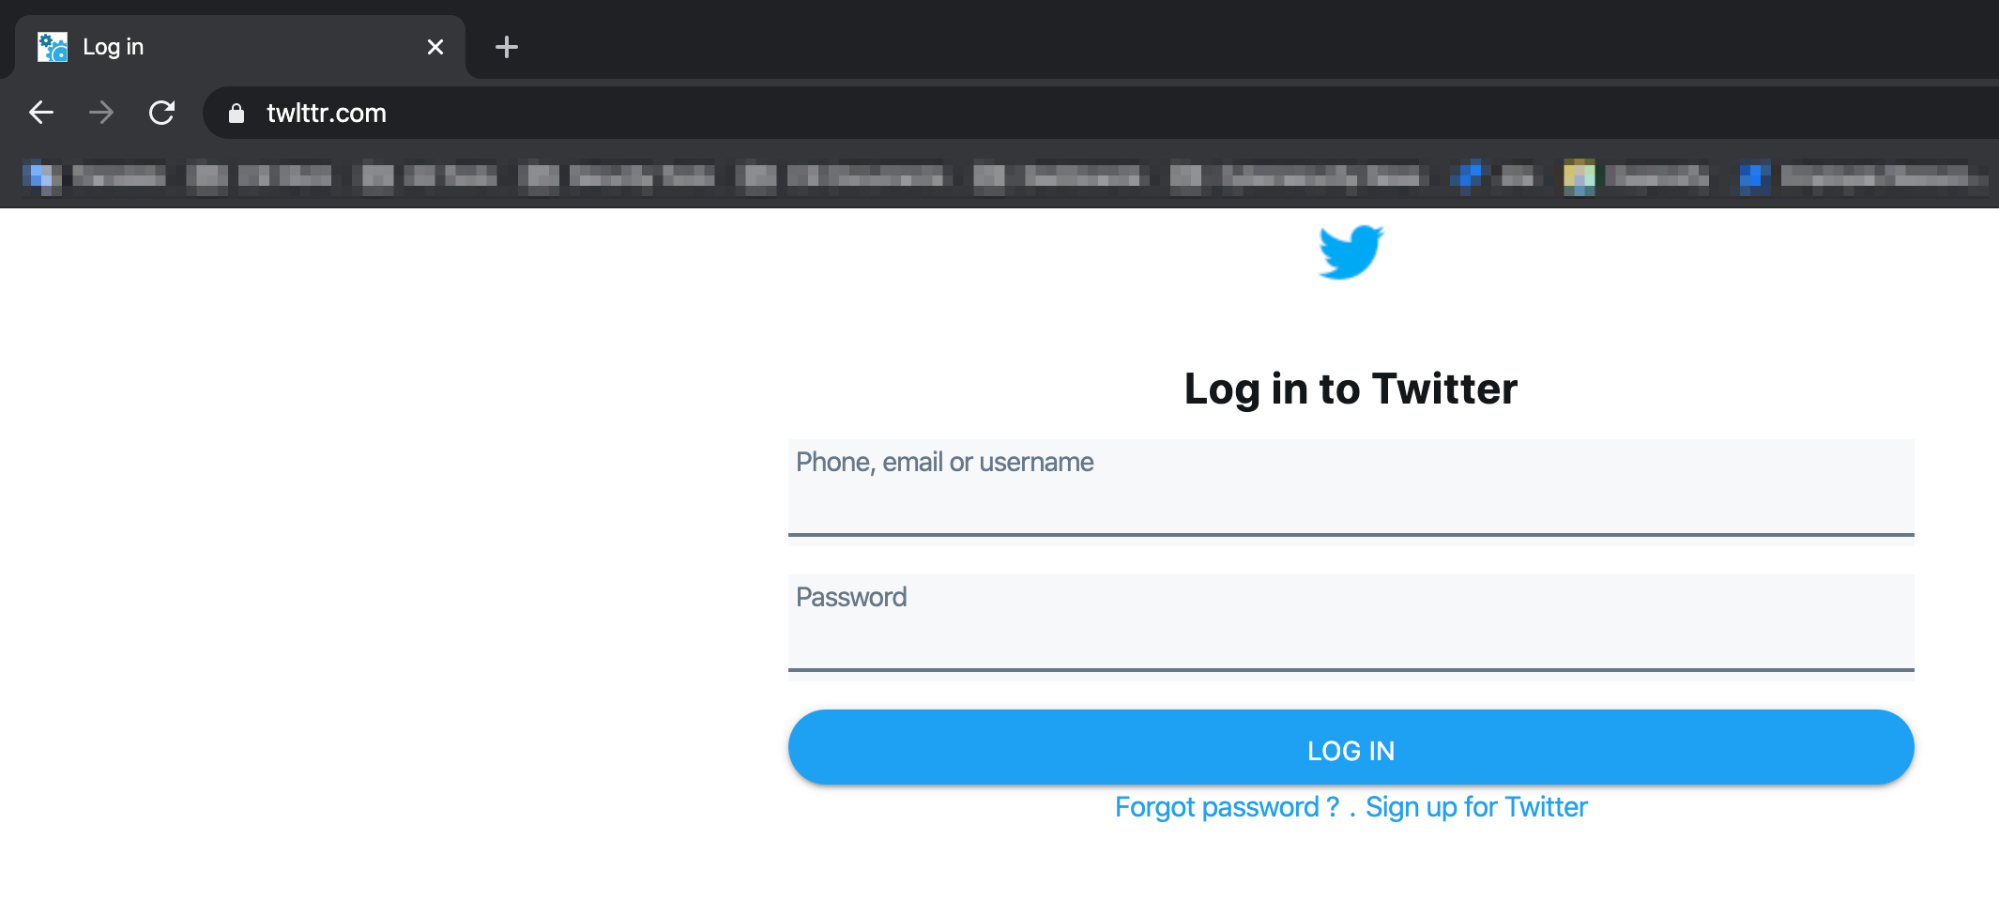The image size is (1999, 920).
Task: Click the Log in to Twitter heading
Action: point(1350,389)
